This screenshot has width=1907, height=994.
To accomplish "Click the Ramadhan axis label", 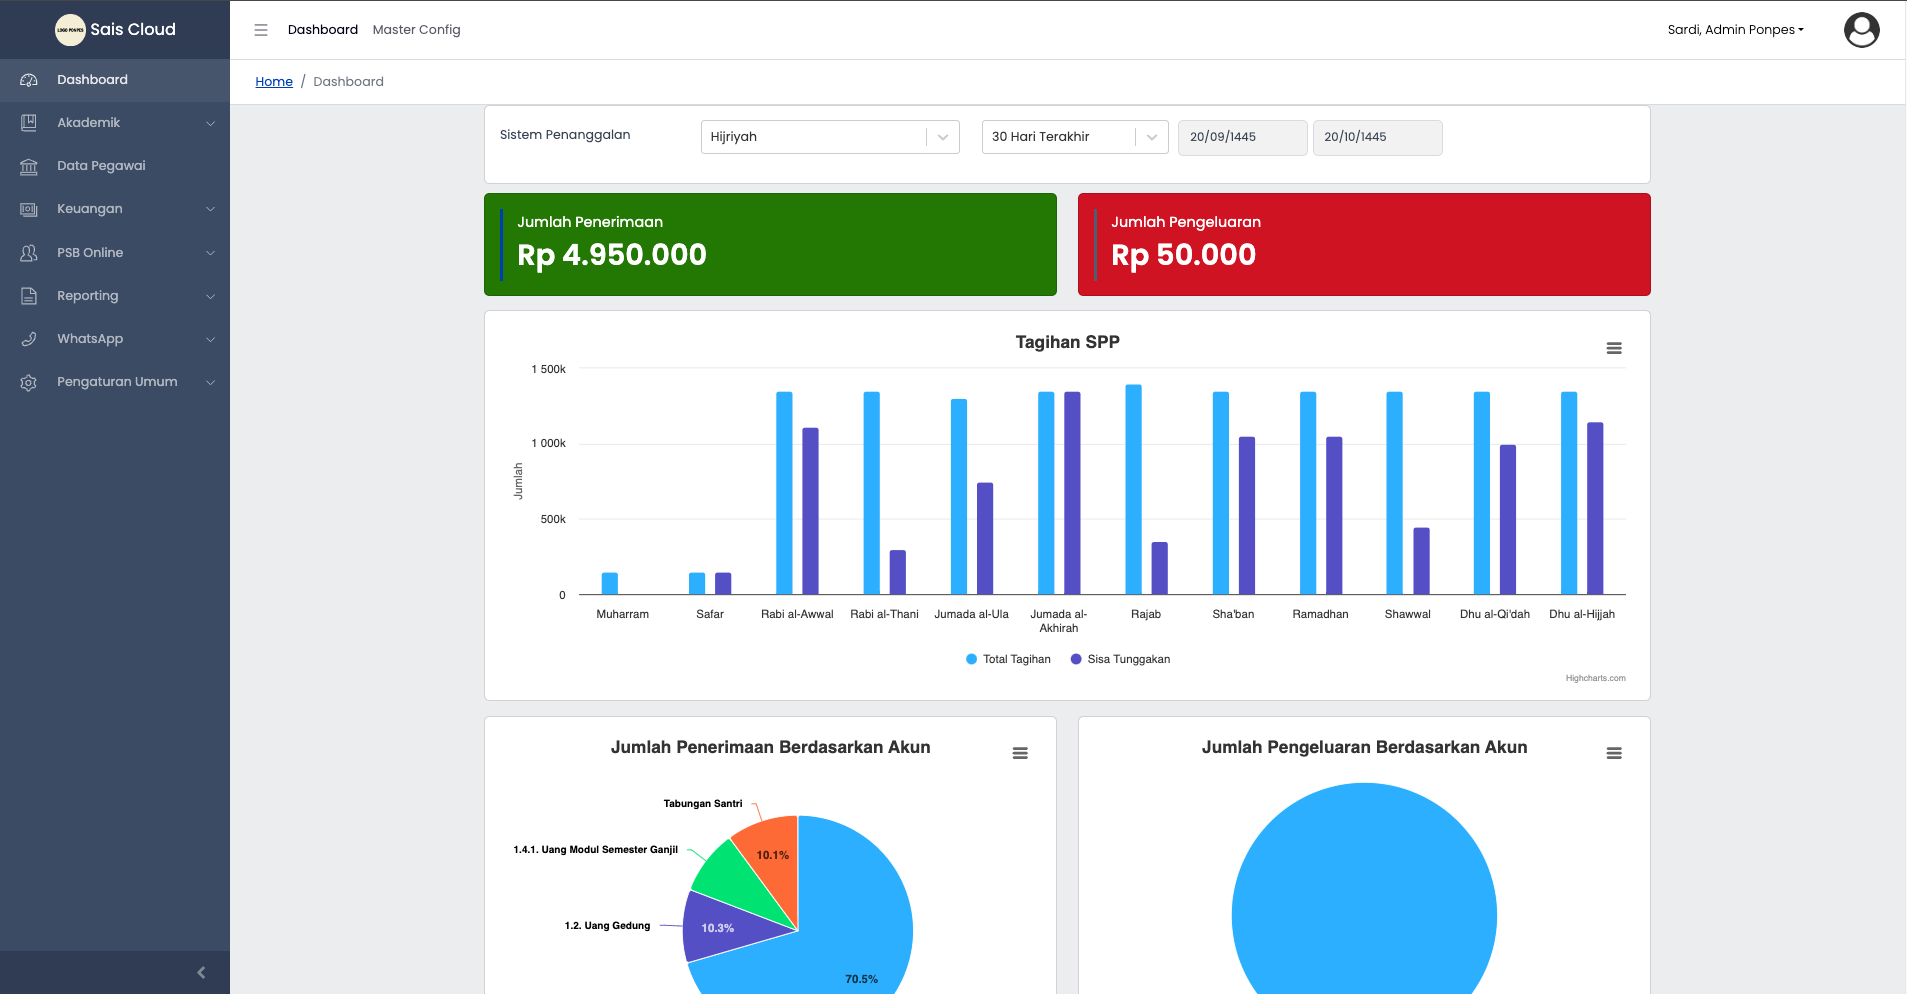I will click(x=1320, y=614).
